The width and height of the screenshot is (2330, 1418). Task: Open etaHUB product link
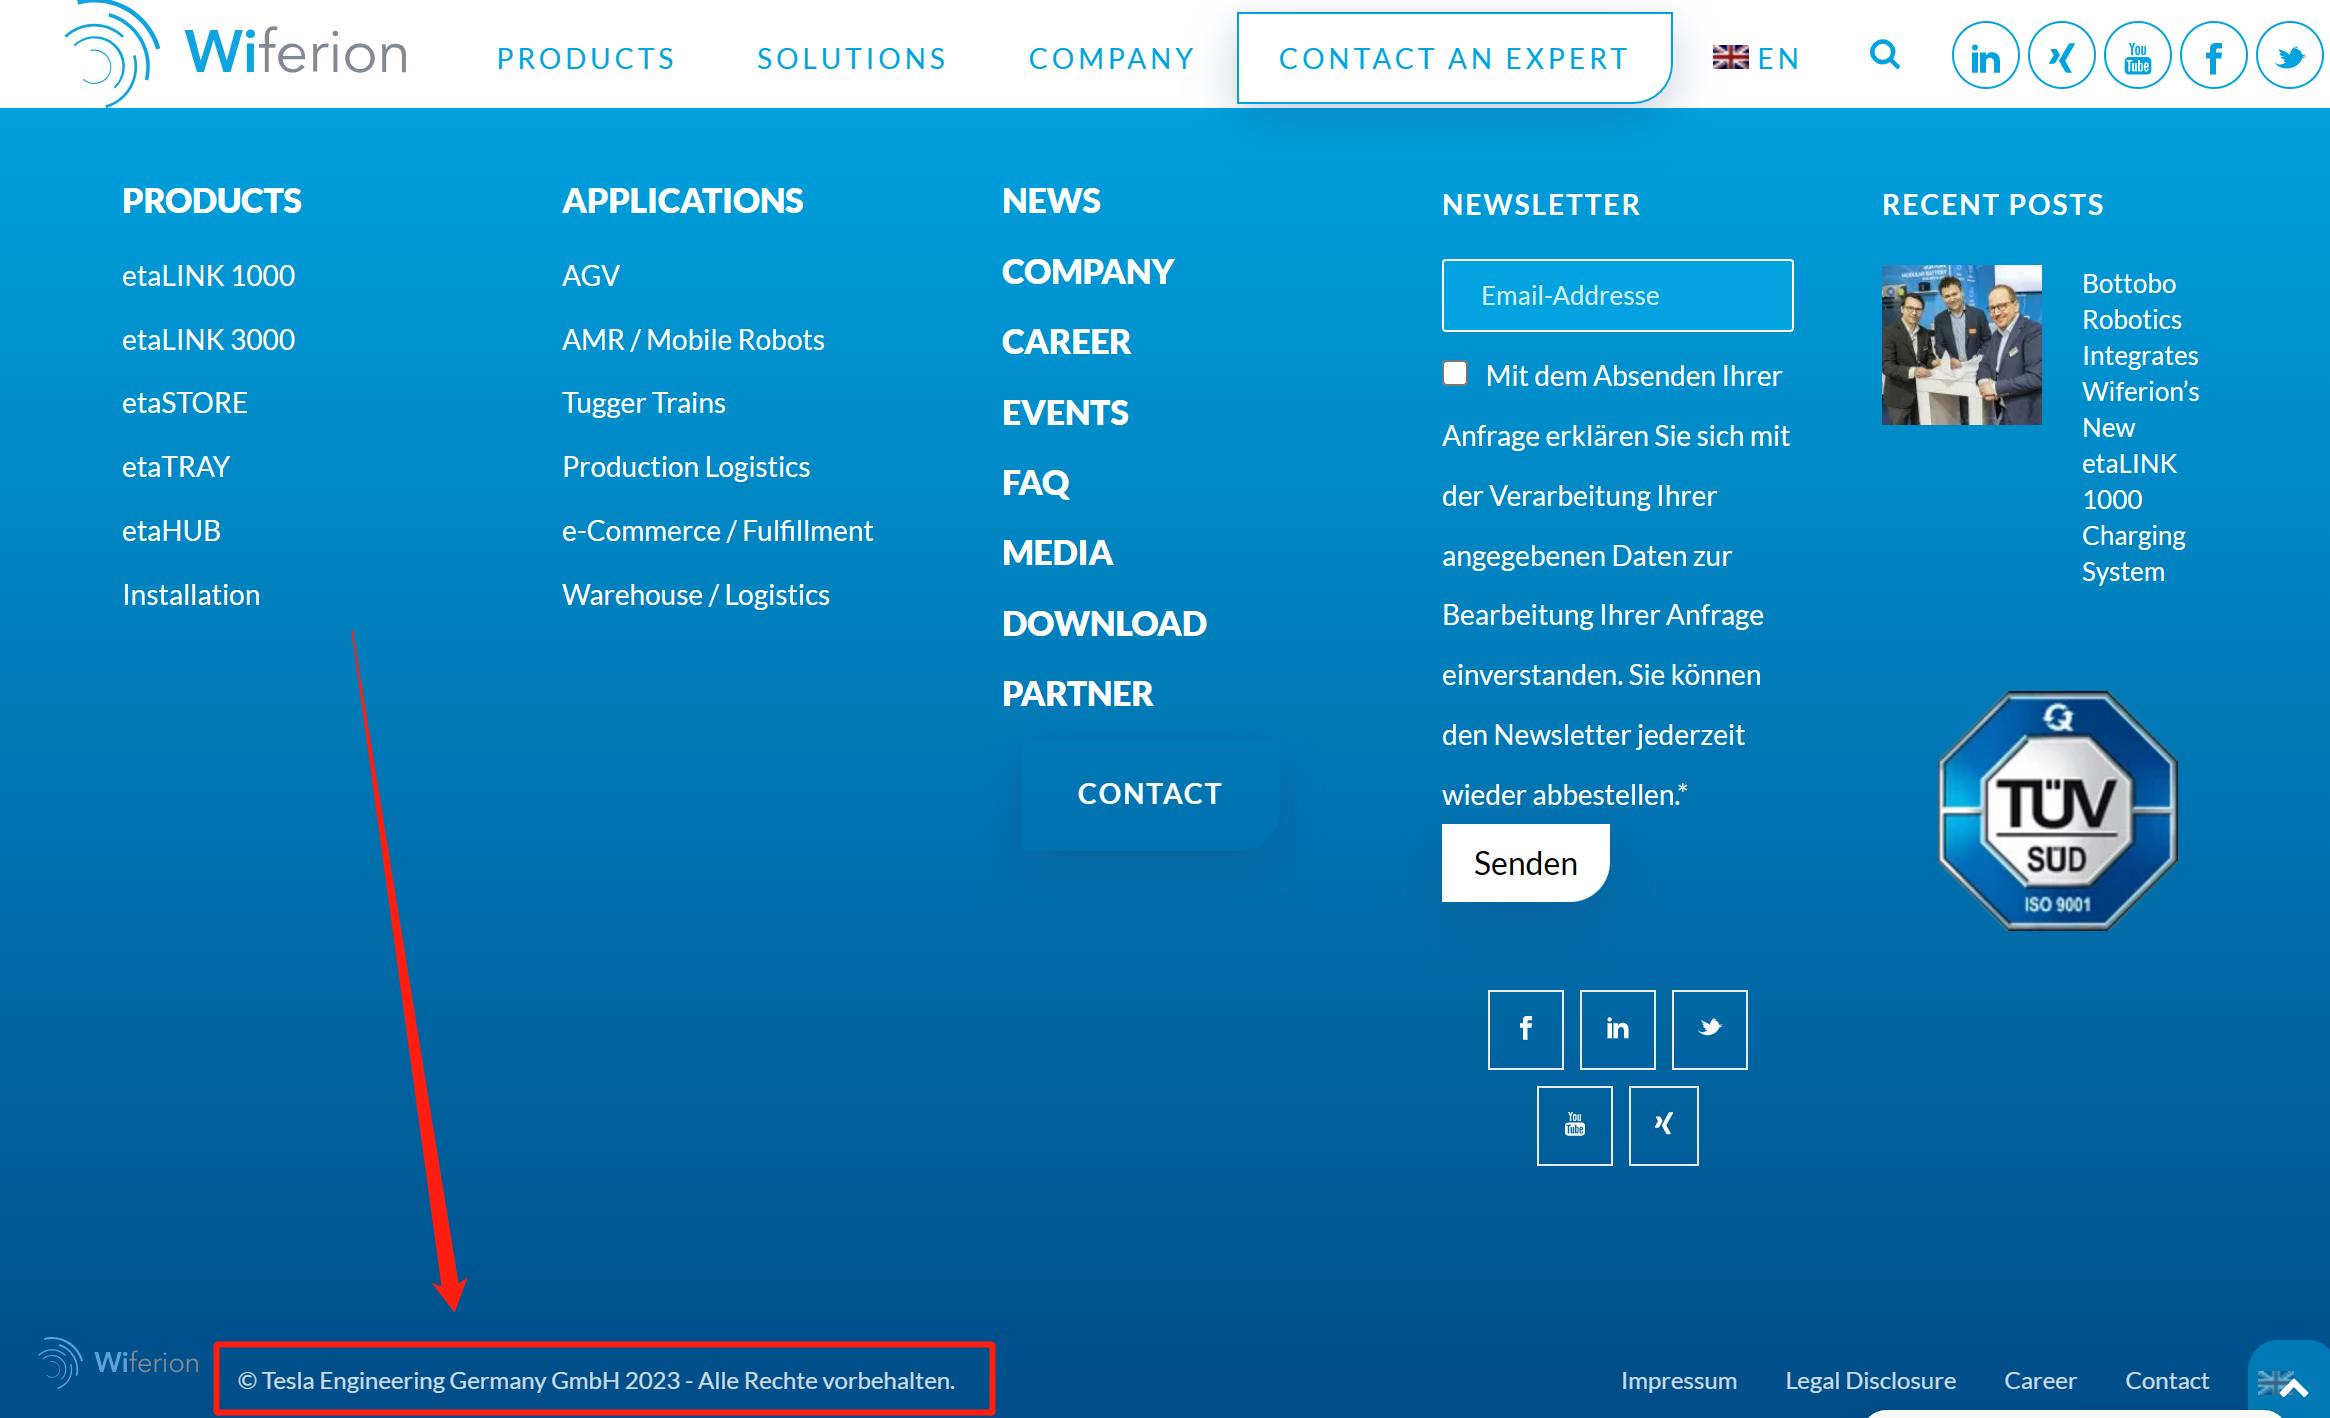click(171, 531)
